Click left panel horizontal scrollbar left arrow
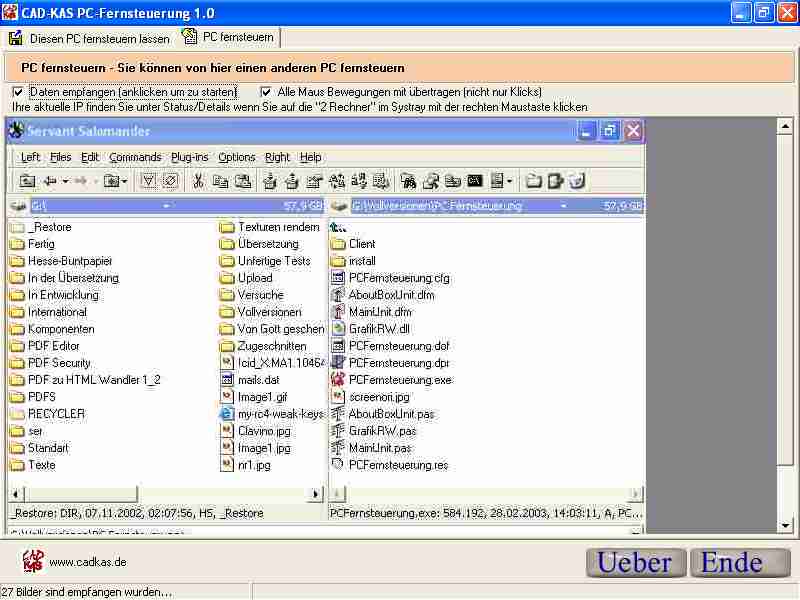This screenshot has width=800, height=600. [16, 493]
